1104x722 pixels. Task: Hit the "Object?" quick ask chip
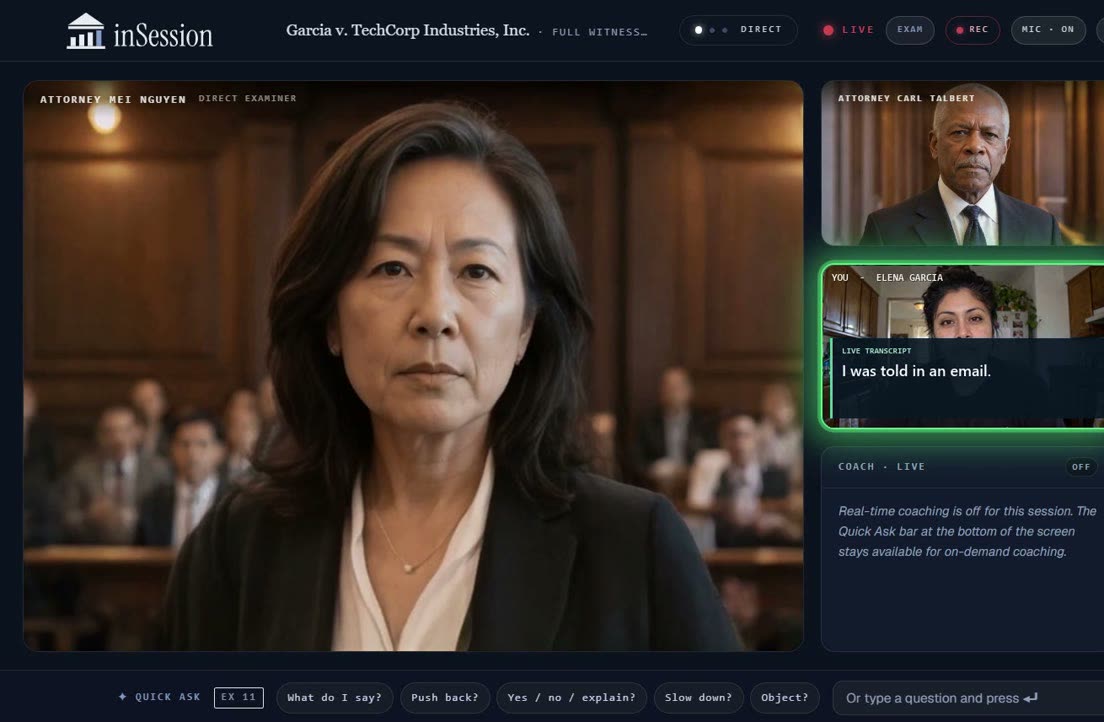pos(784,697)
